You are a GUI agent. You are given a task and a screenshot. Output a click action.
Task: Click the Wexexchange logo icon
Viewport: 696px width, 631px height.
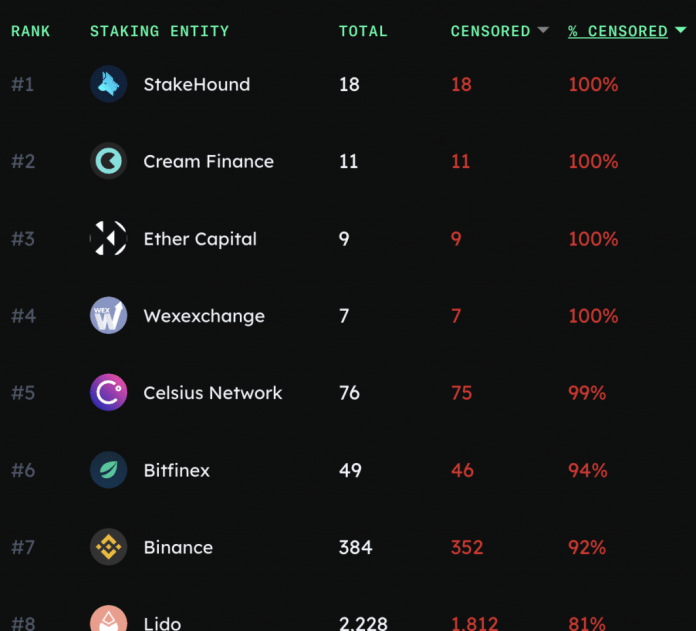pos(108,316)
